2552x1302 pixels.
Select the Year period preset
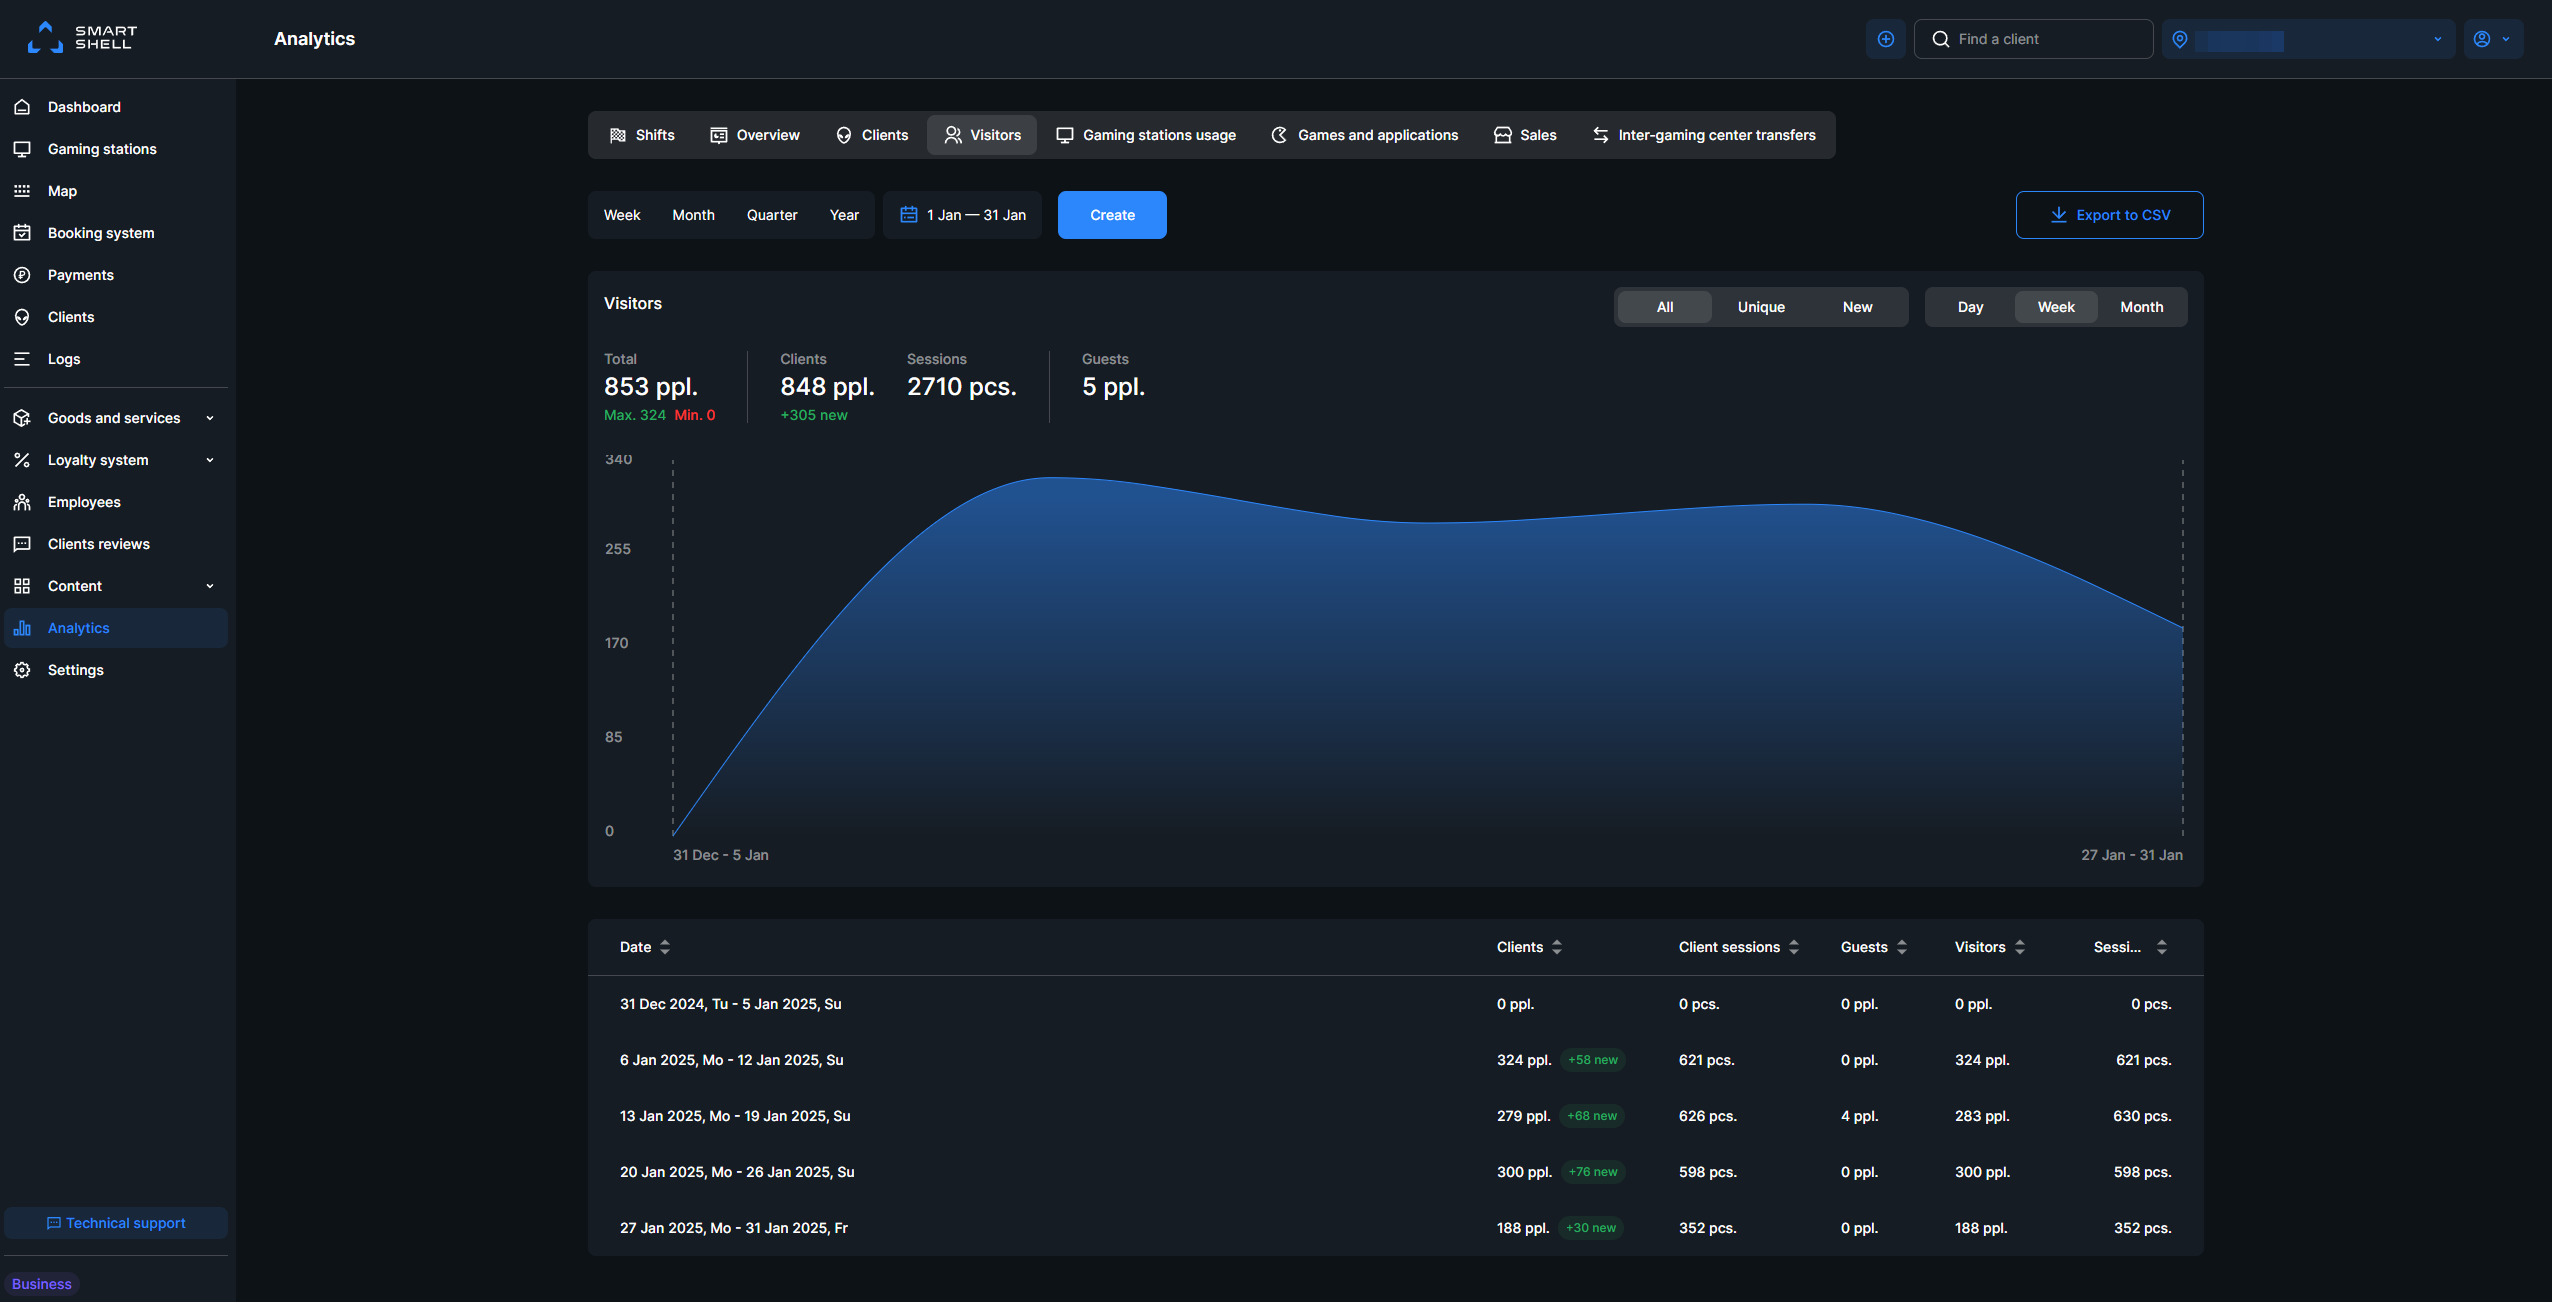pyautogui.click(x=844, y=215)
